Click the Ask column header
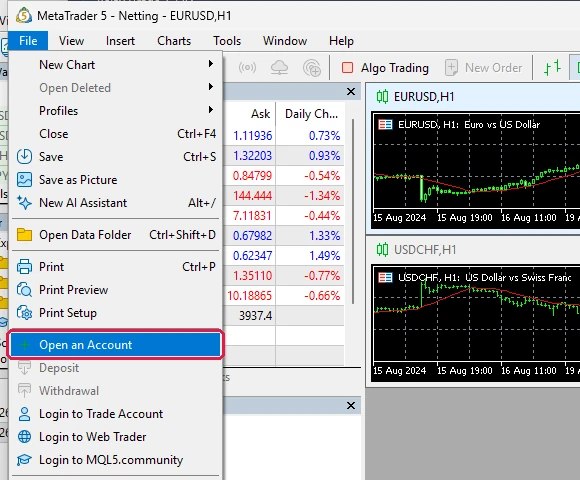Image resolution: width=580 pixels, height=480 pixels. (260, 114)
